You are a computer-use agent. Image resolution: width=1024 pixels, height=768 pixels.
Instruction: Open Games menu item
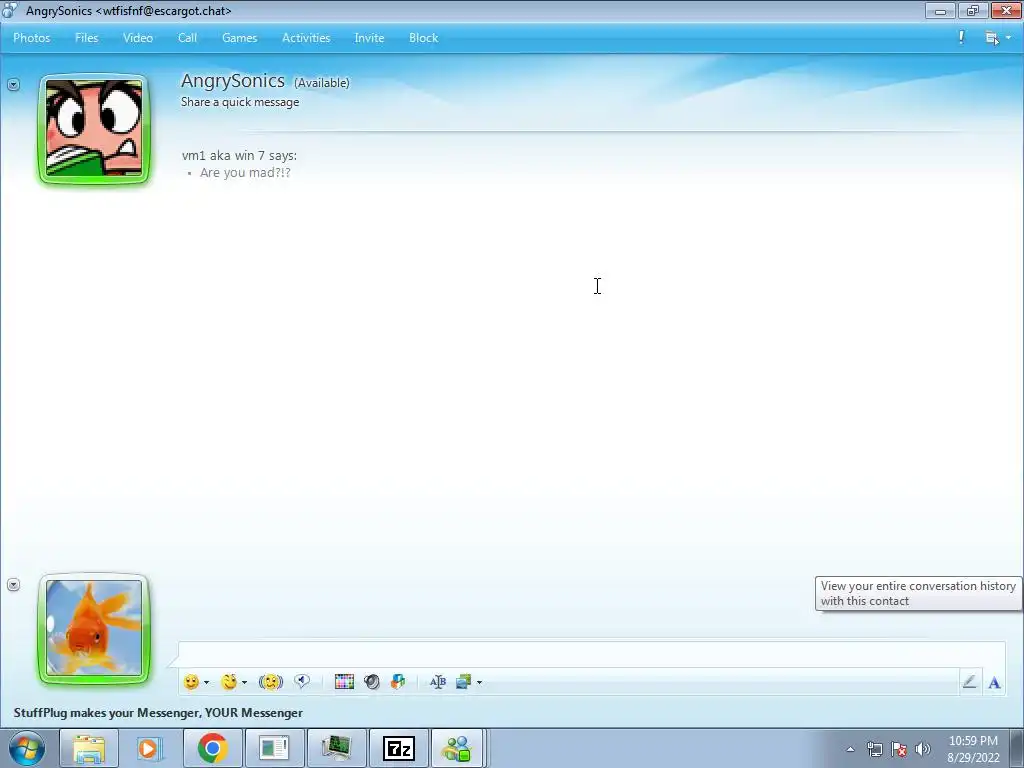pos(240,38)
